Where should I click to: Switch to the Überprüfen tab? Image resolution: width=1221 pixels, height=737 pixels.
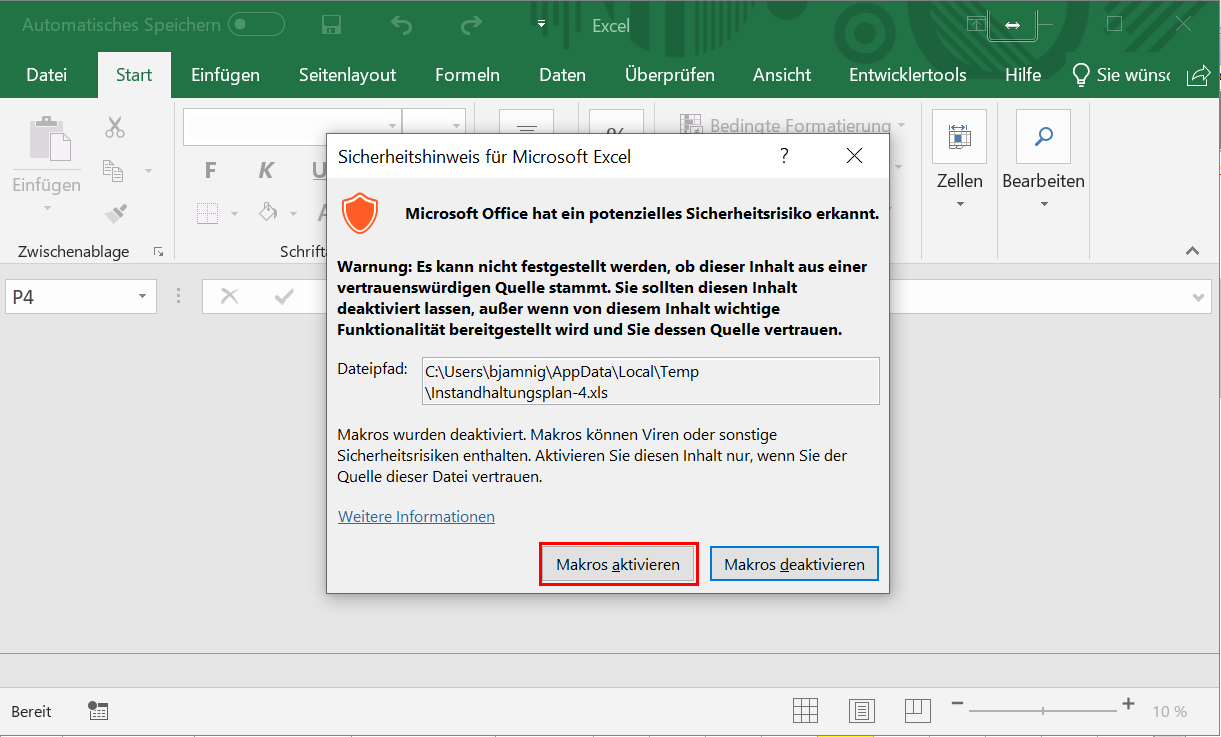(670, 75)
